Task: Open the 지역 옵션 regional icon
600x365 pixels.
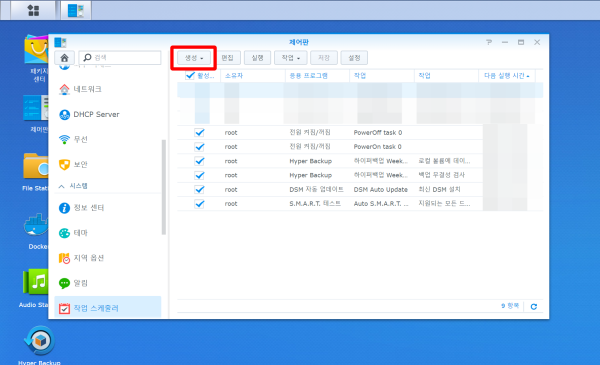Action: coord(64,258)
